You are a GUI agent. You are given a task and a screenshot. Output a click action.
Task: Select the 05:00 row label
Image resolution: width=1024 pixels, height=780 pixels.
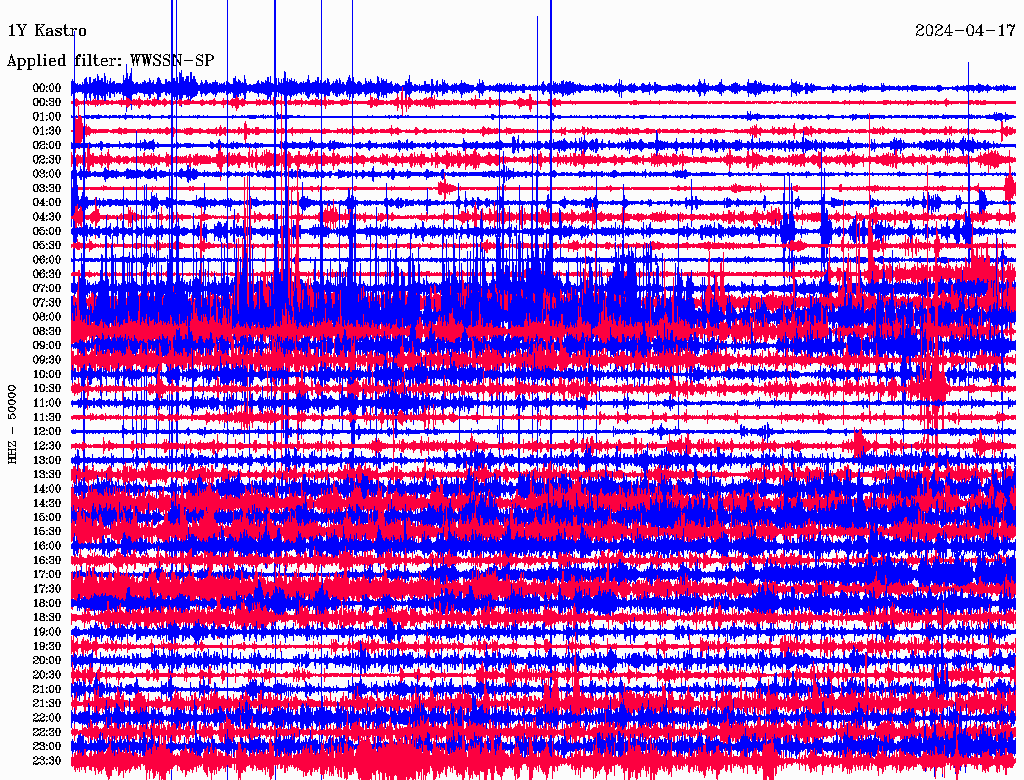coord(47,231)
